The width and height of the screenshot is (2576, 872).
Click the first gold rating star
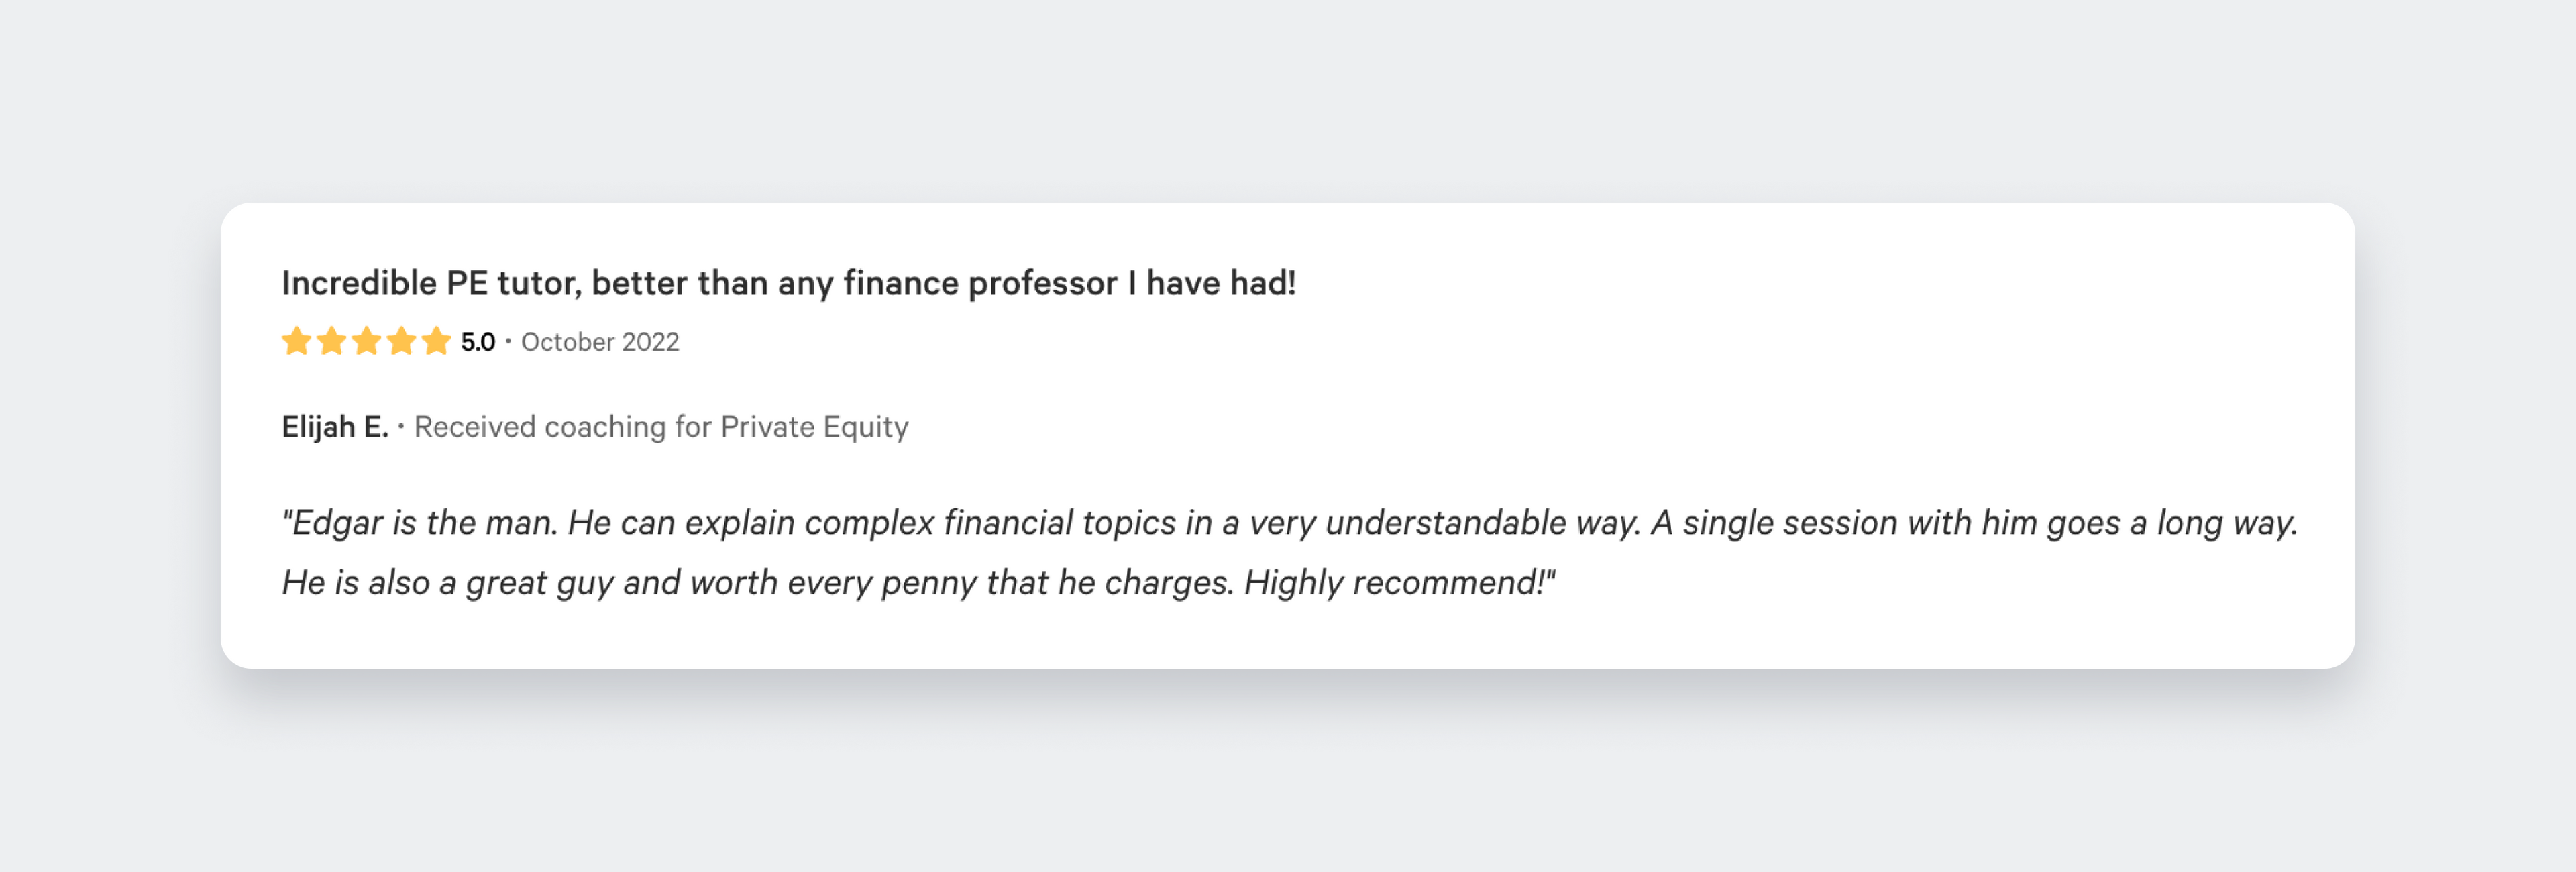(x=296, y=342)
